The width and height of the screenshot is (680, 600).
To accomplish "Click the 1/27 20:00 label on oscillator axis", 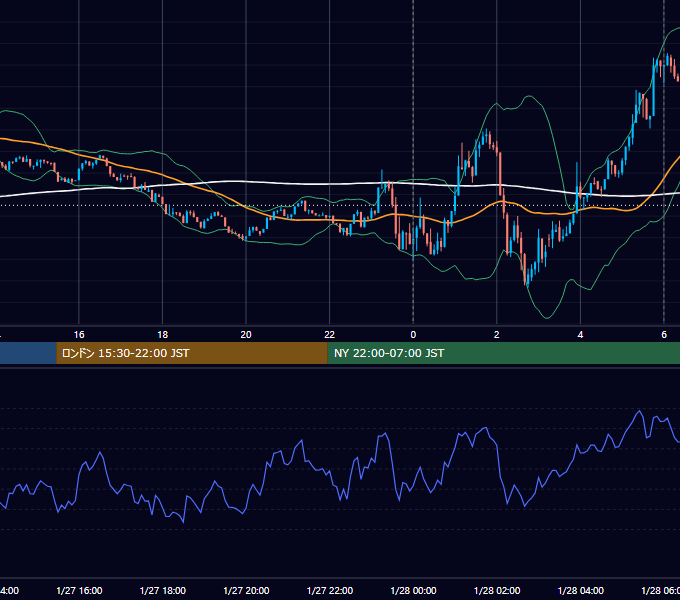I will (246, 590).
